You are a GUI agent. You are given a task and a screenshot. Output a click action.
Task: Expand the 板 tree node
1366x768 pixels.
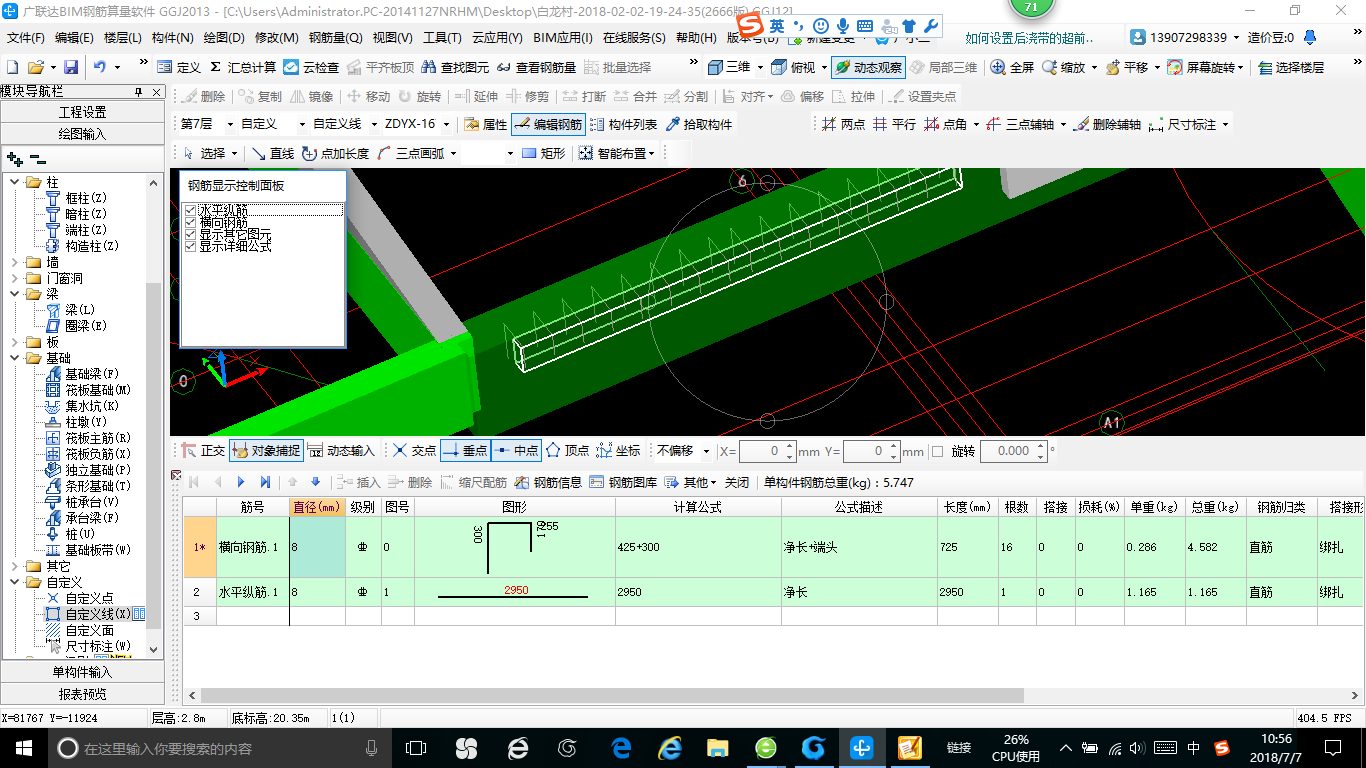point(14,342)
